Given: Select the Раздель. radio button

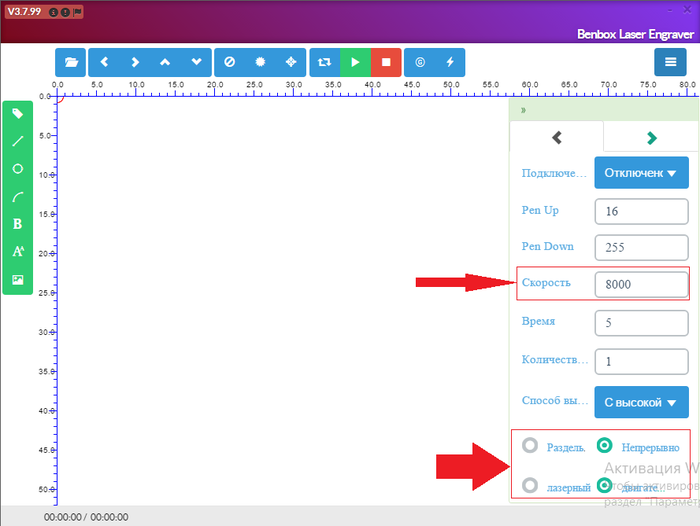Looking at the screenshot, I should coord(530,446).
